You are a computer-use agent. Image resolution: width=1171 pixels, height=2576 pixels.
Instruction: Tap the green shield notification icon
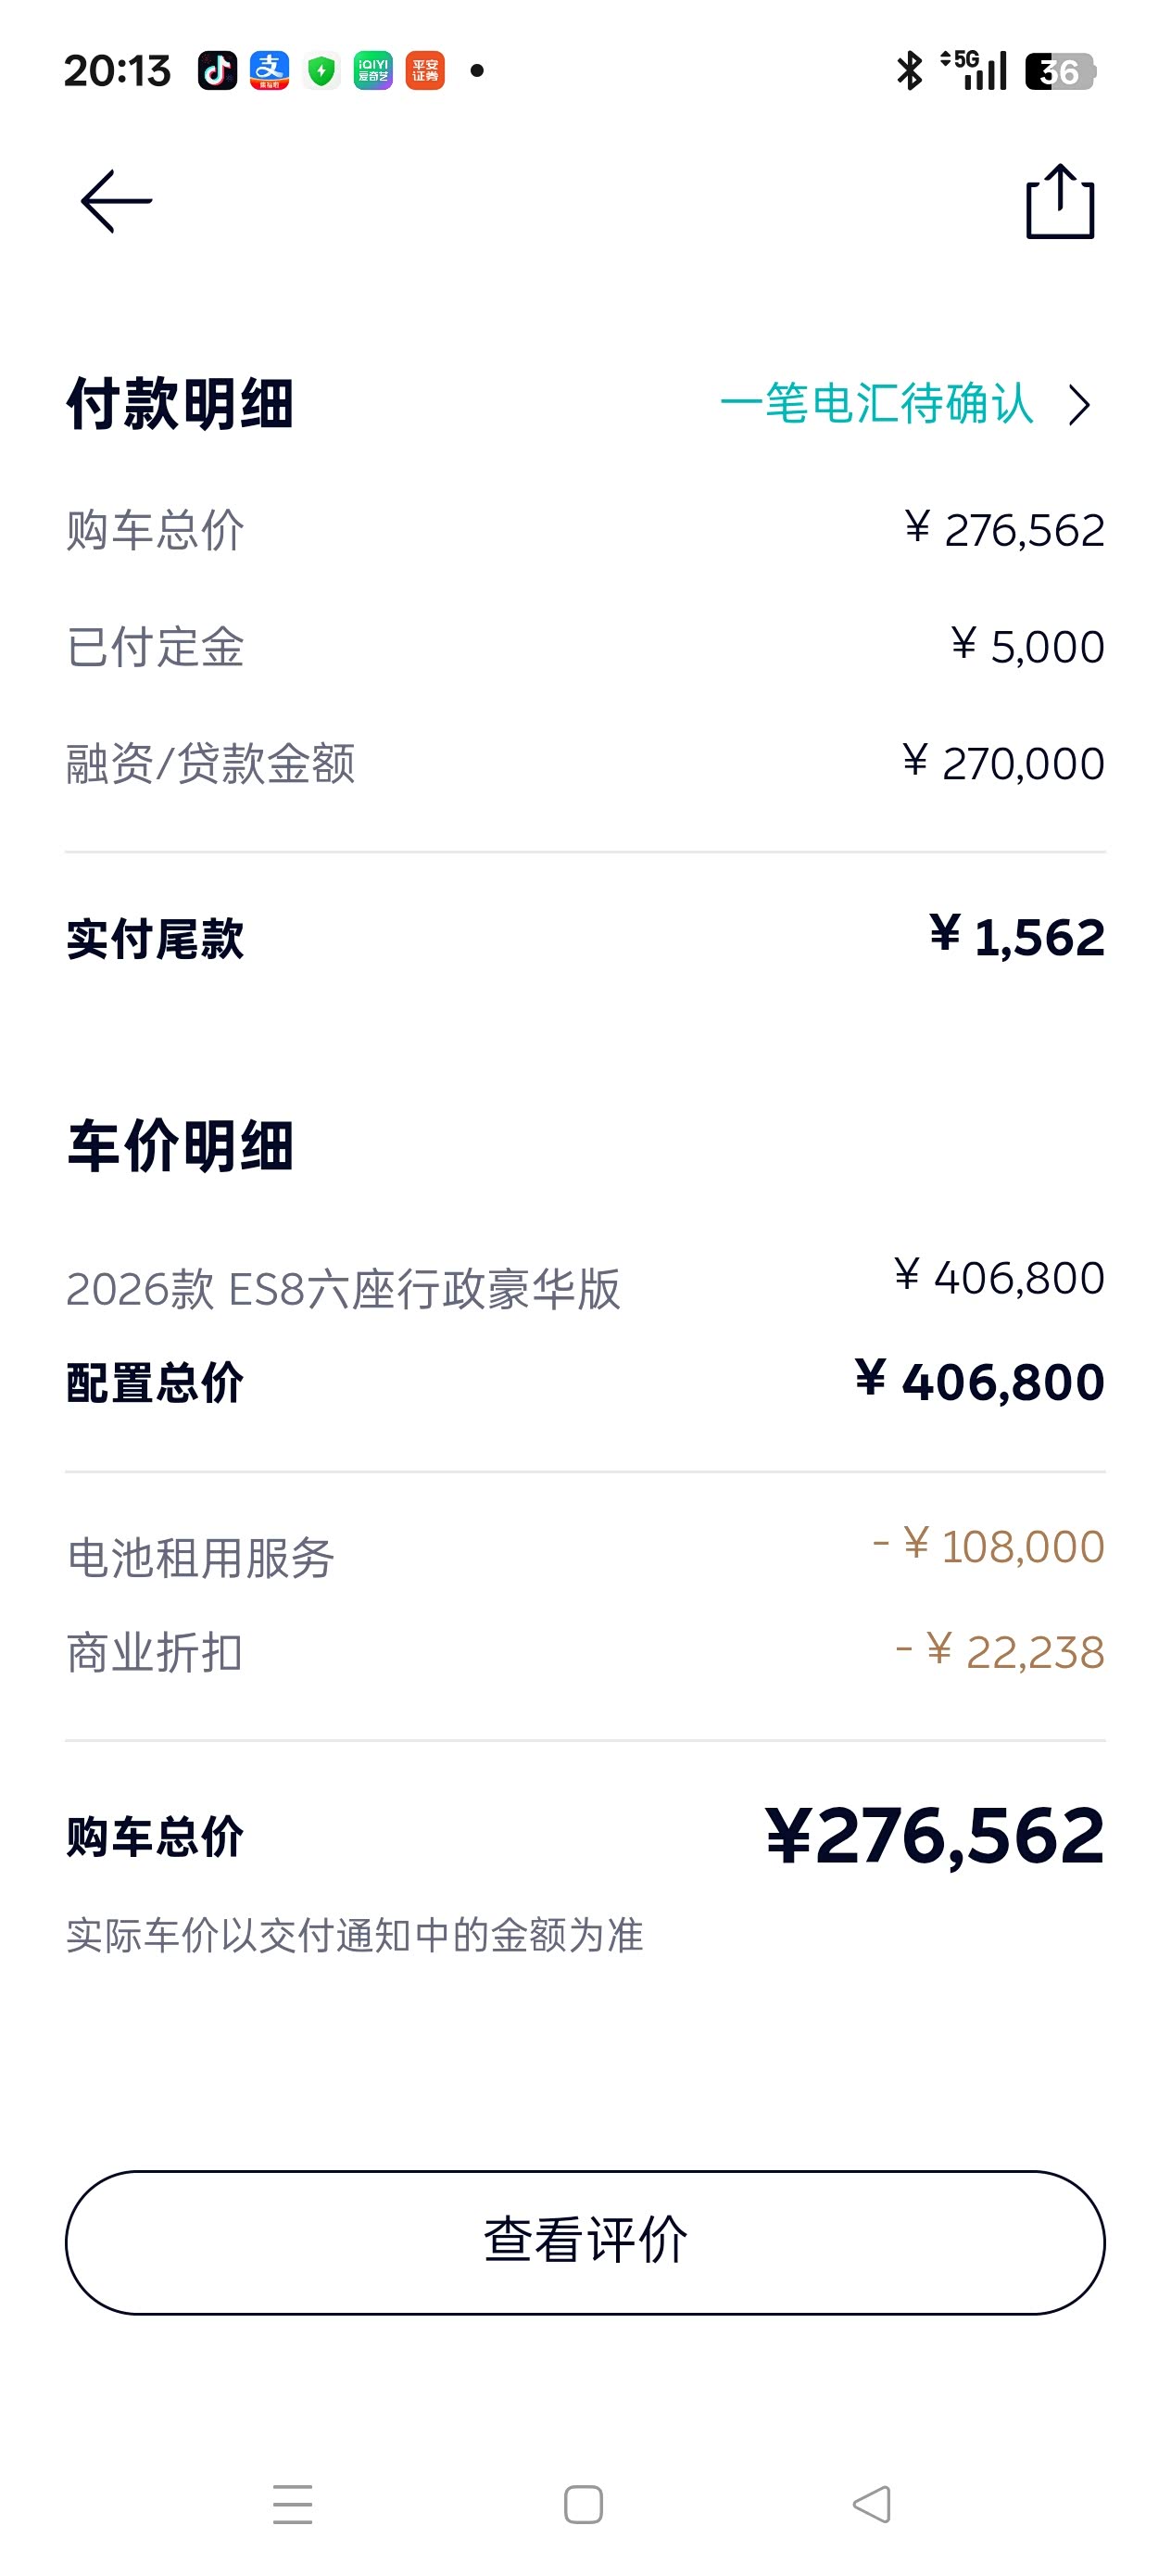tap(321, 71)
